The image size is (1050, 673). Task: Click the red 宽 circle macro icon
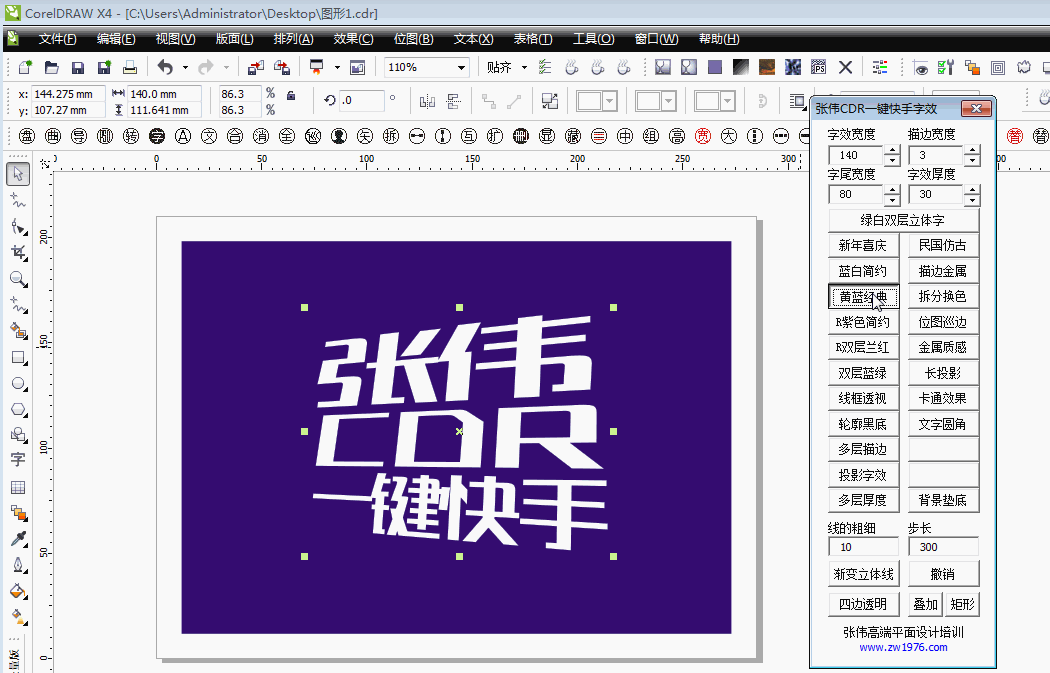702,137
